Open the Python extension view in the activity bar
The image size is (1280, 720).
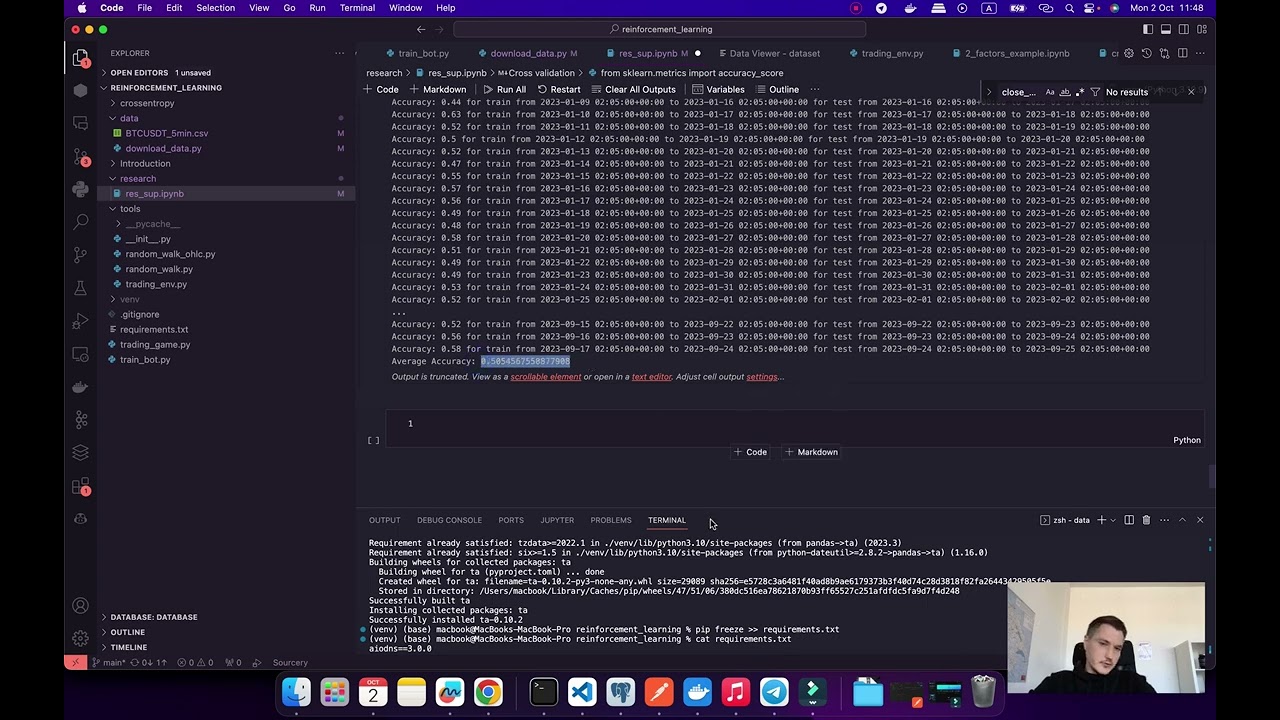pyautogui.click(x=81, y=189)
